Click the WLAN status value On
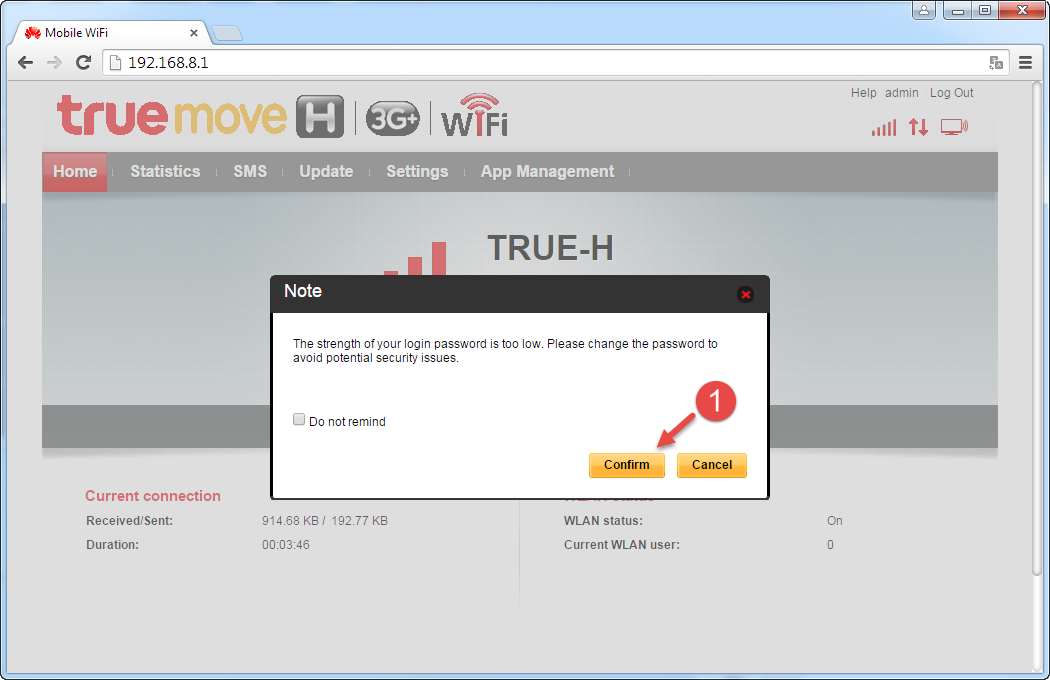The height and width of the screenshot is (680, 1050). pos(834,521)
